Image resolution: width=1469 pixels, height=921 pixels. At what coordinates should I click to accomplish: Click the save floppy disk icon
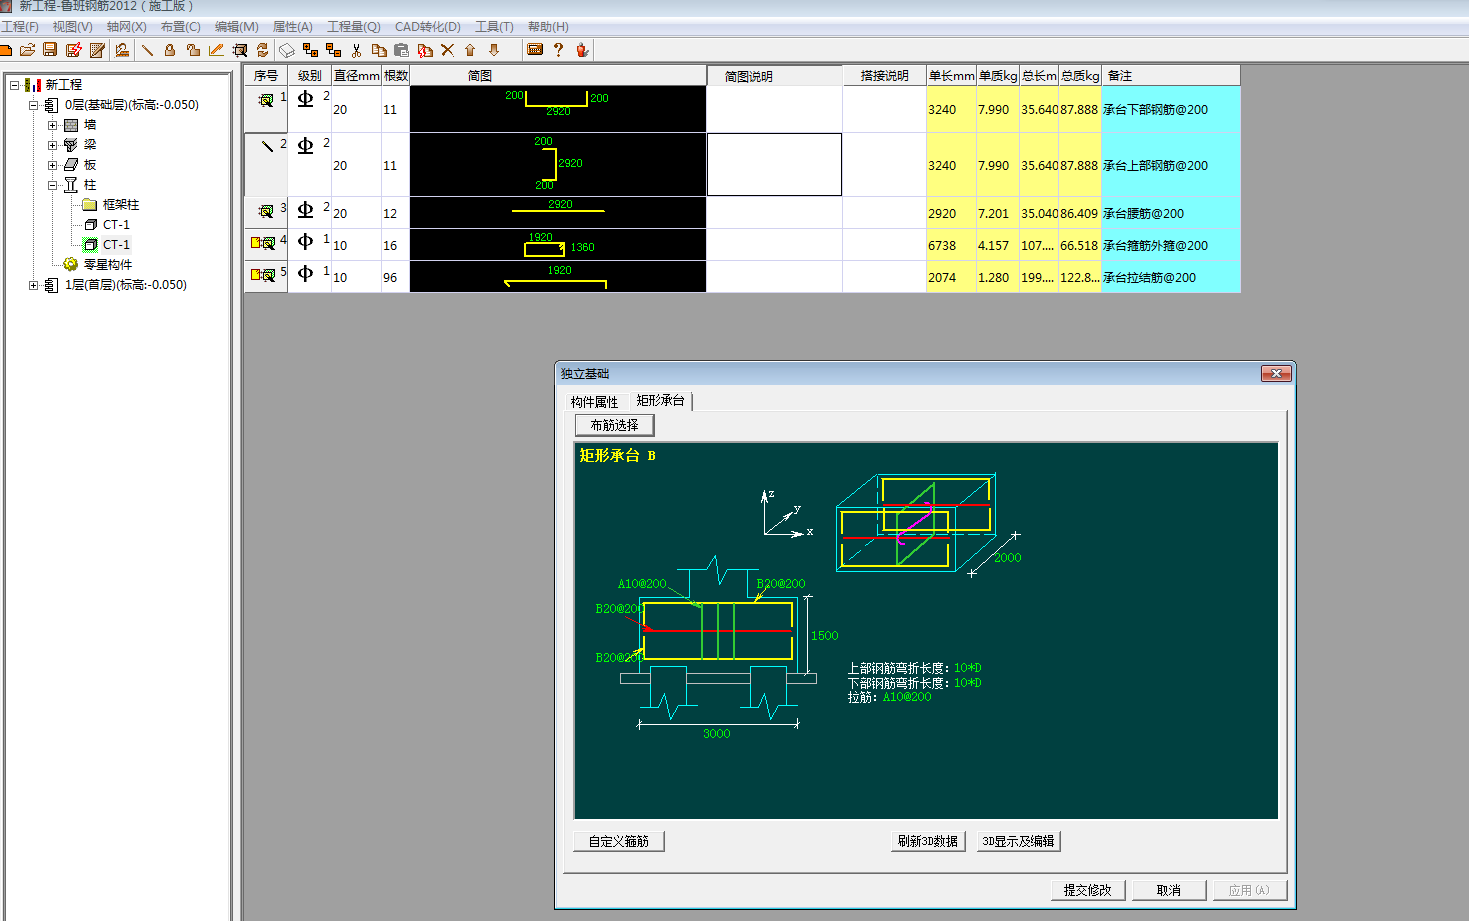pos(50,50)
